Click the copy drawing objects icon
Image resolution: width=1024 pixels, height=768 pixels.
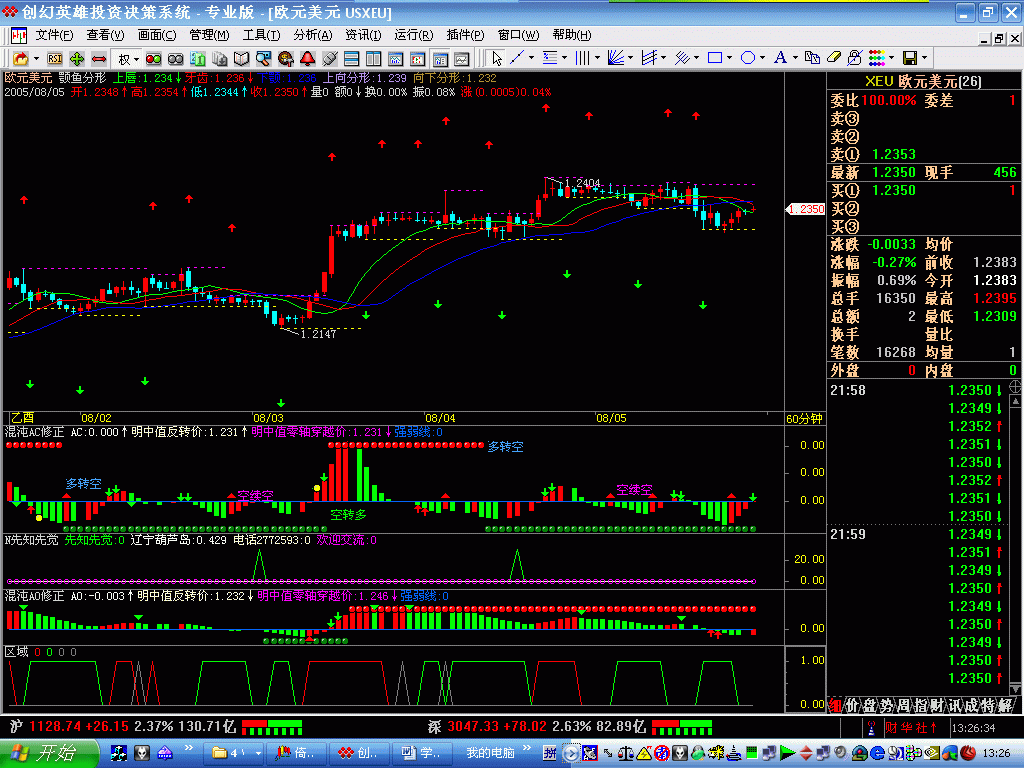pyautogui.click(x=812, y=58)
